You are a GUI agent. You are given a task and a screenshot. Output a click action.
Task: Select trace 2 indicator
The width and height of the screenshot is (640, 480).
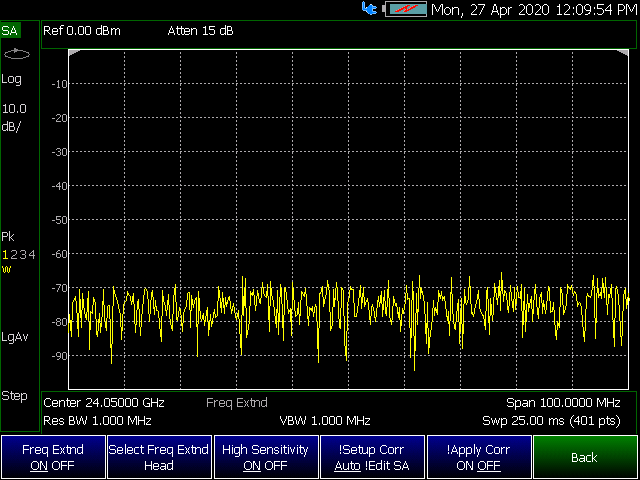click(x=14, y=255)
